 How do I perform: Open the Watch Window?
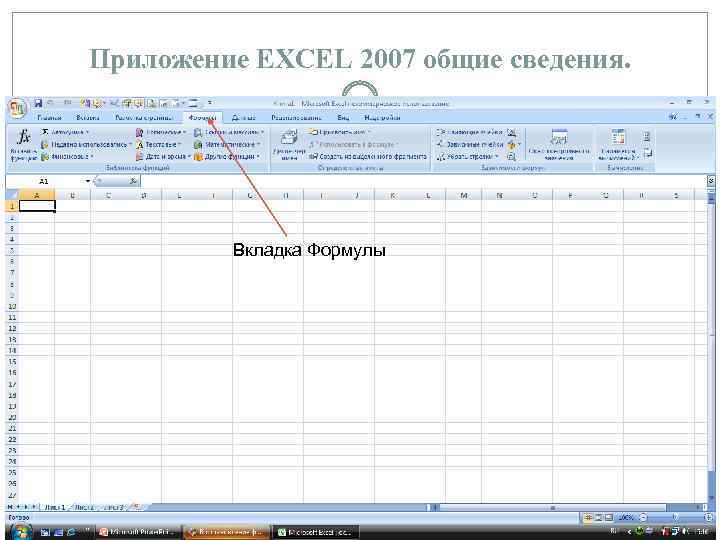tap(559, 145)
